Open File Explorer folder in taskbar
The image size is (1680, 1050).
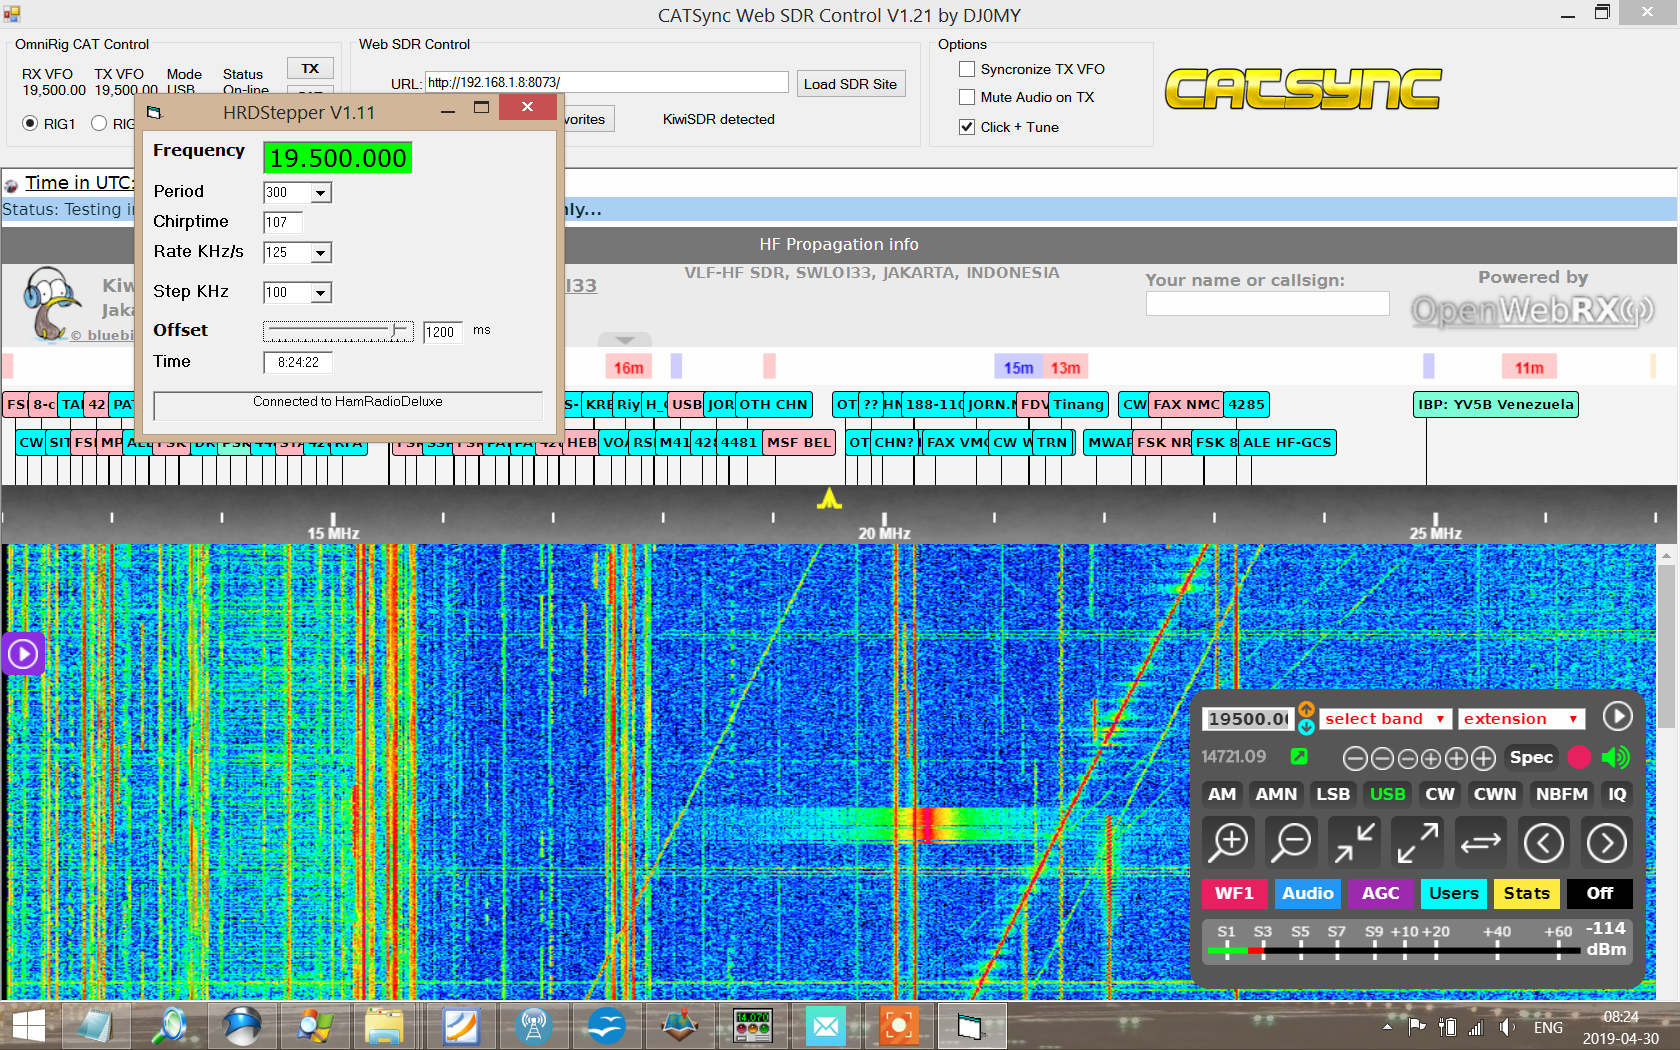tap(384, 1026)
